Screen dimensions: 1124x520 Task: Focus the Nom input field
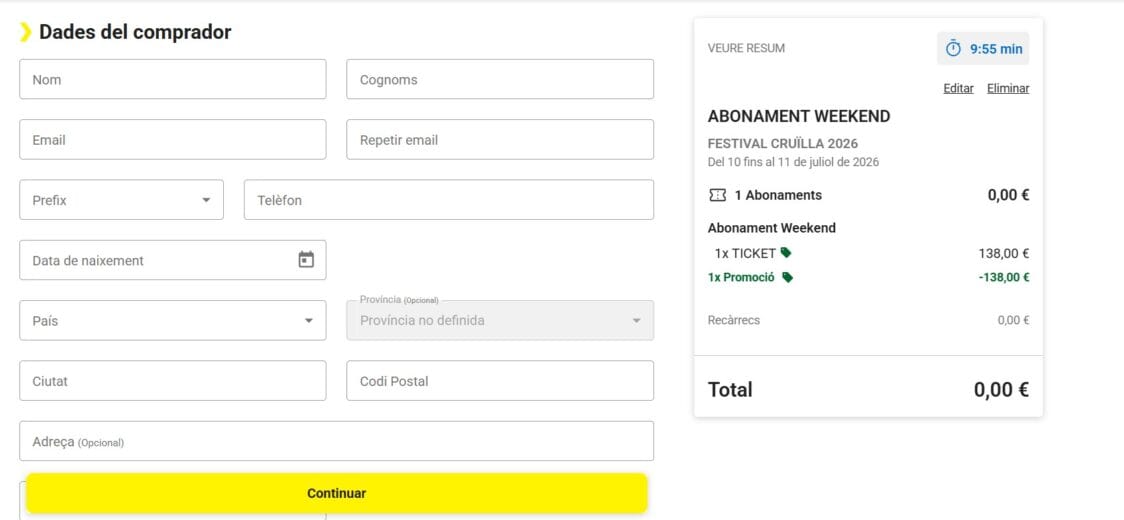click(173, 79)
